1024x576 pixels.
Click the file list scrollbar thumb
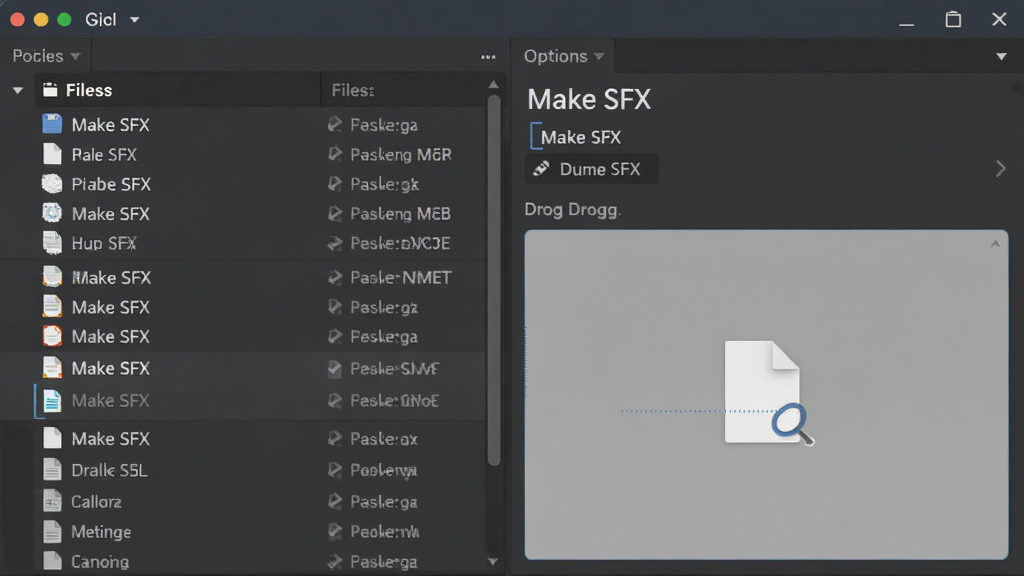pyautogui.click(x=494, y=281)
